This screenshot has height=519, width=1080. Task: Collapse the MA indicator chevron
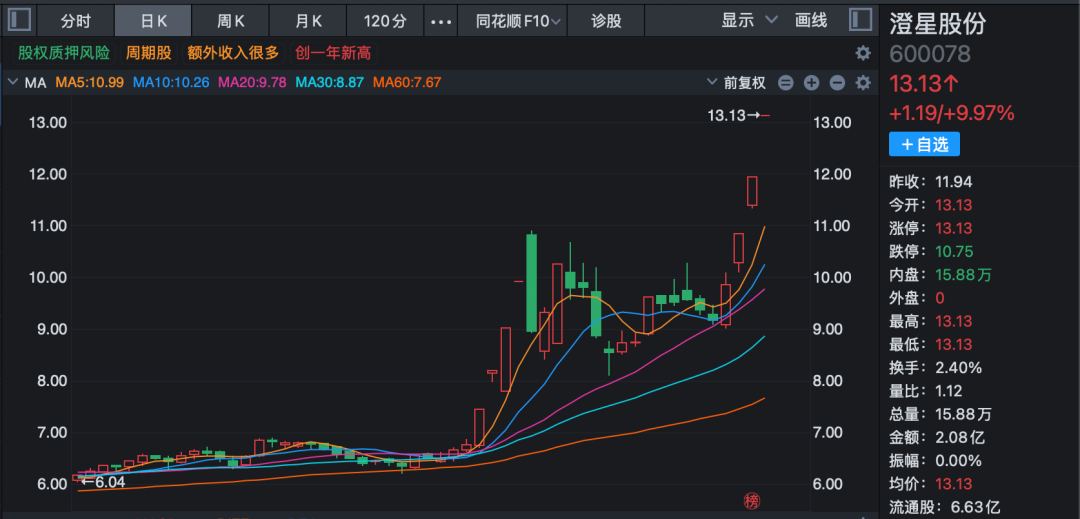13,82
